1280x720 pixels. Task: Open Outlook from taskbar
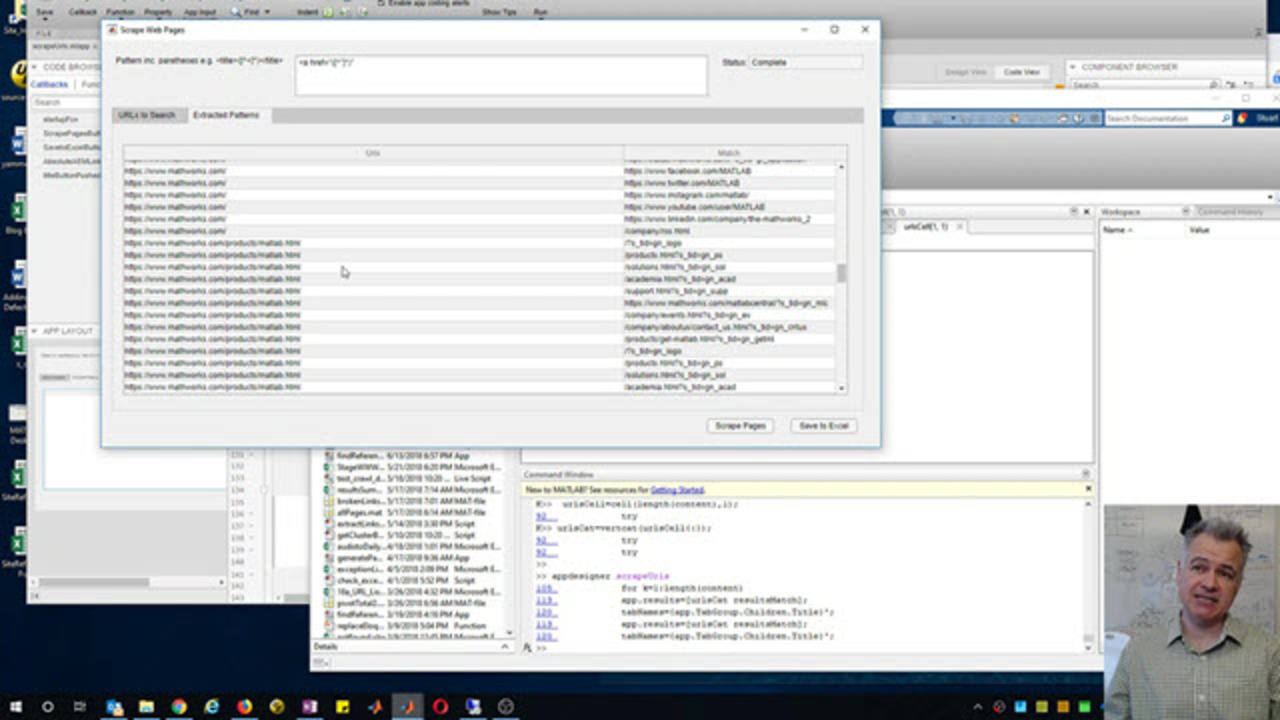pos(114,706)
